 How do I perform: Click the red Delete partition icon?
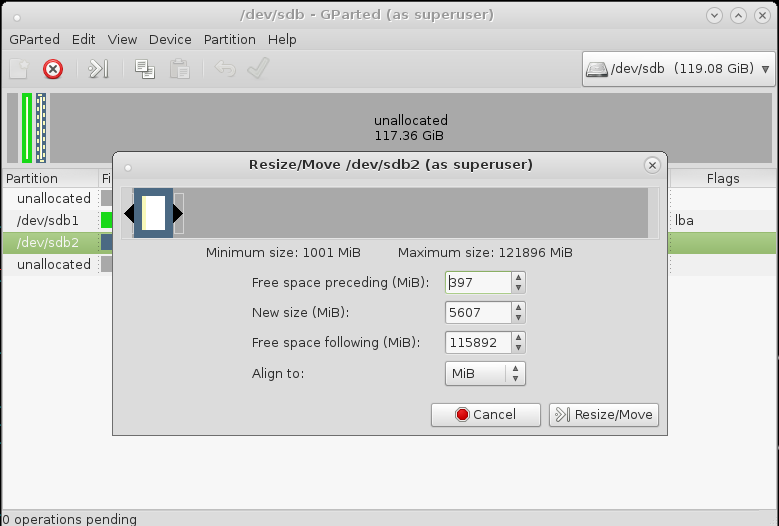tap(53, 69)
